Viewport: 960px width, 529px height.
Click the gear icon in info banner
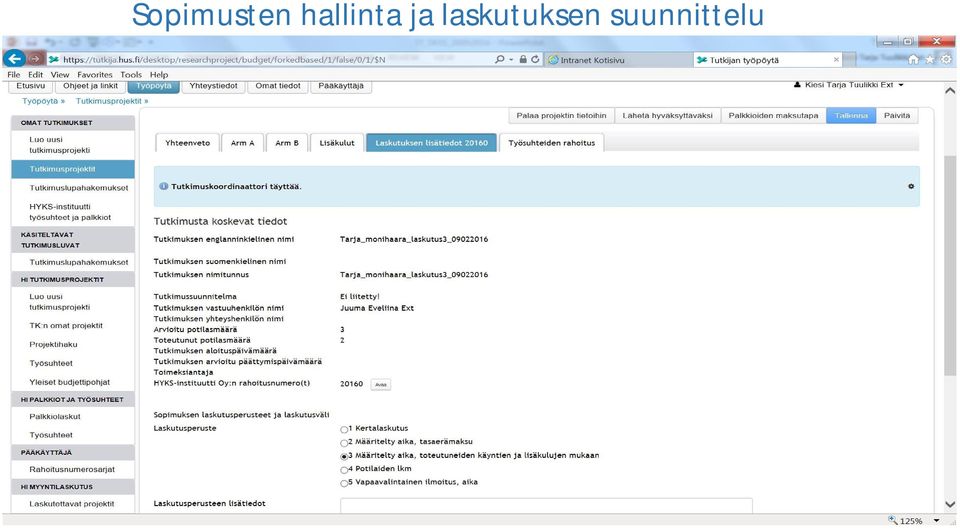pyautogui.click(x=911, y=186)
